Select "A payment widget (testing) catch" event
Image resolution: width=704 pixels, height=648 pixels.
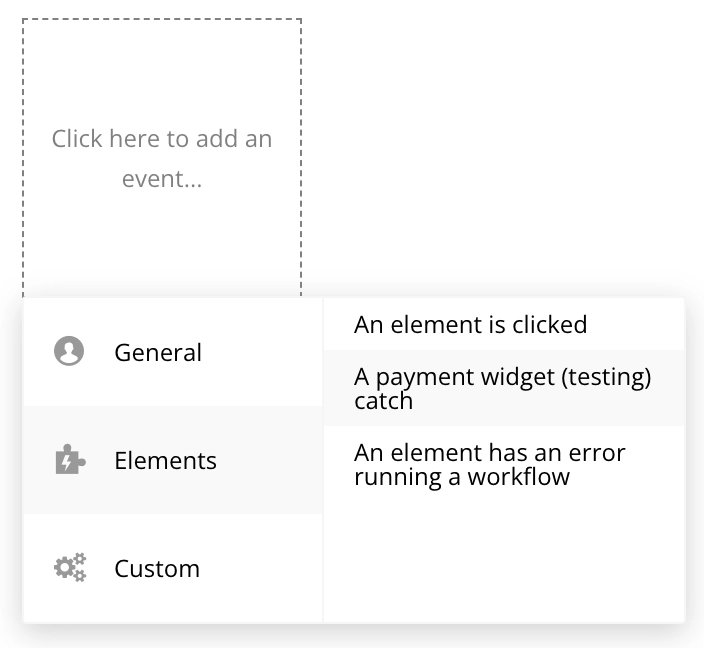pos(503,389)
